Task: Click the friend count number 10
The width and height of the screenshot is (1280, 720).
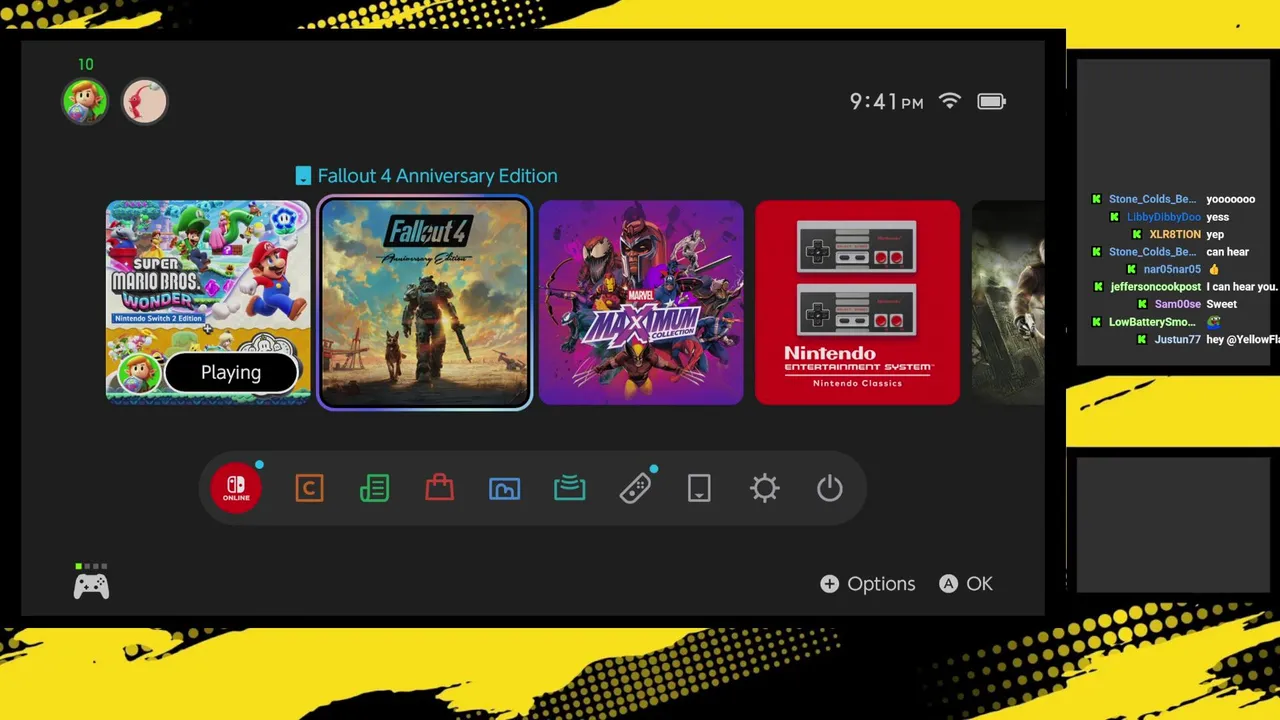Action: coord(85,64)
